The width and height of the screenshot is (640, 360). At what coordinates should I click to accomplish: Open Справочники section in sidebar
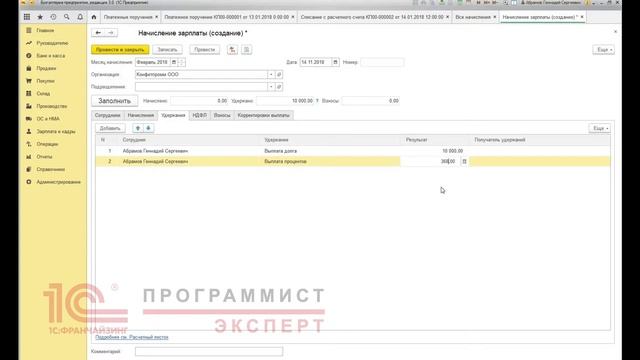pyautogui.click(x=51, y=170)
